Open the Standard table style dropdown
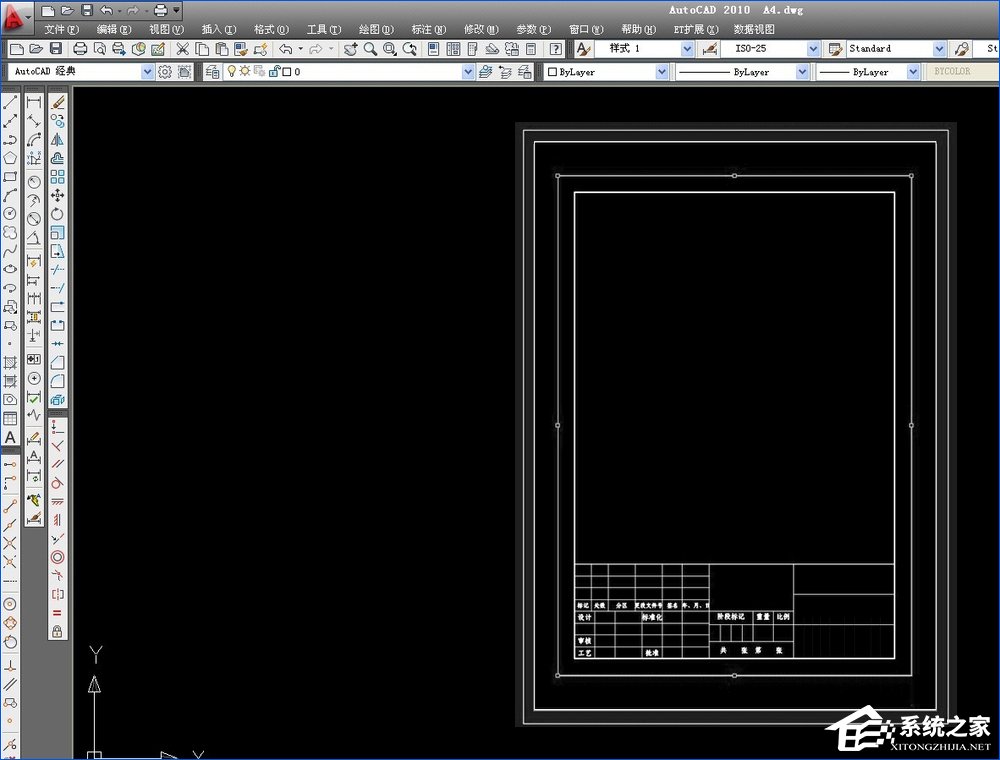Viewport: 1000px width, 760px height. (939, 48)
